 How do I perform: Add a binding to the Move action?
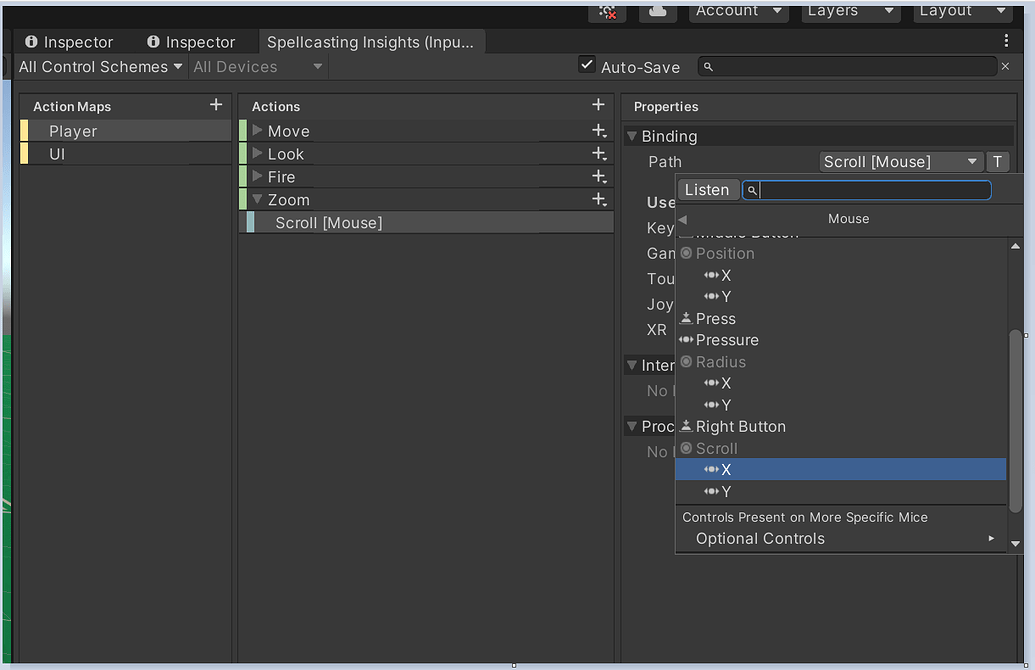pyautogui.click(x=598, y=130)
